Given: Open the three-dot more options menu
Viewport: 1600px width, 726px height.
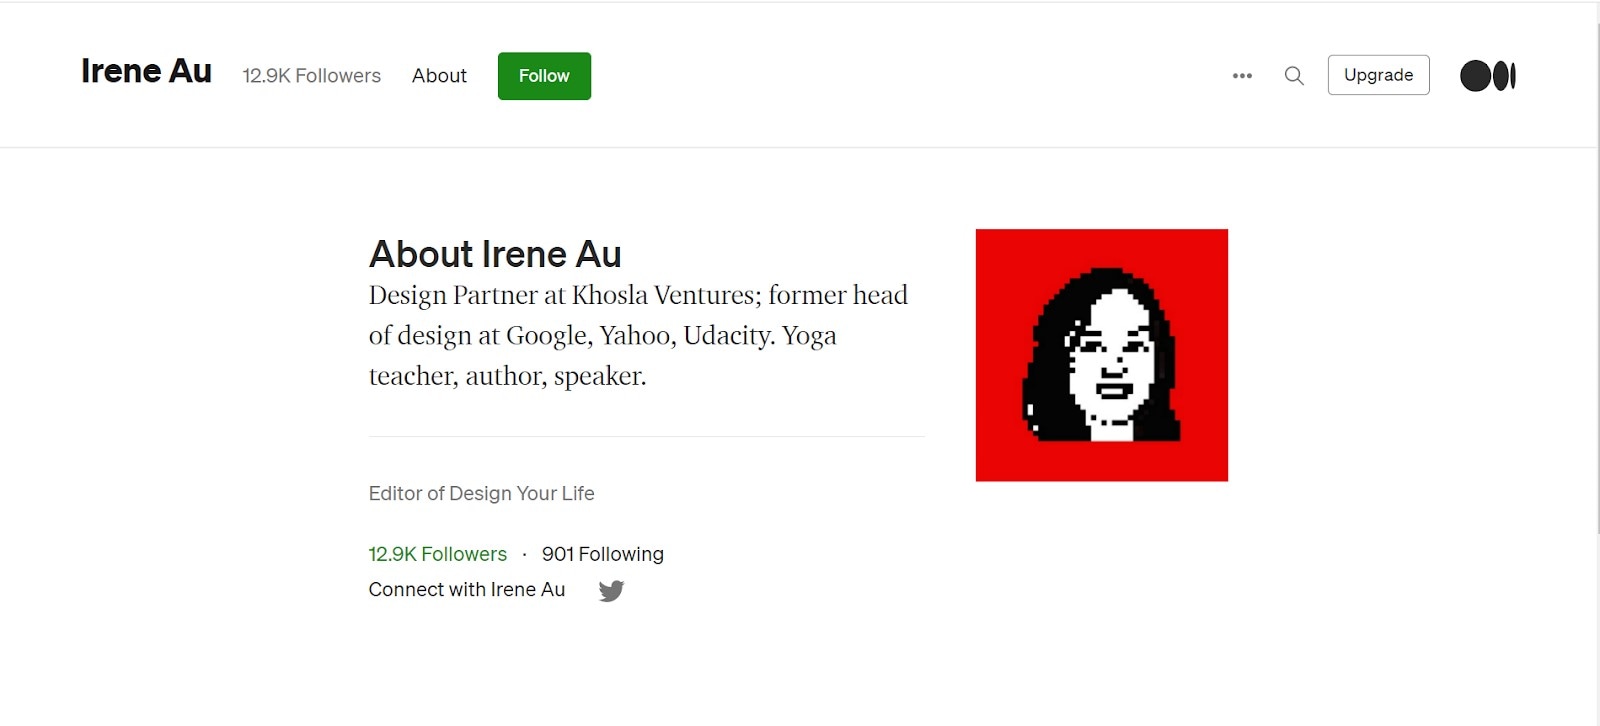Looking at the screenshot, I should coord(1242,76).
